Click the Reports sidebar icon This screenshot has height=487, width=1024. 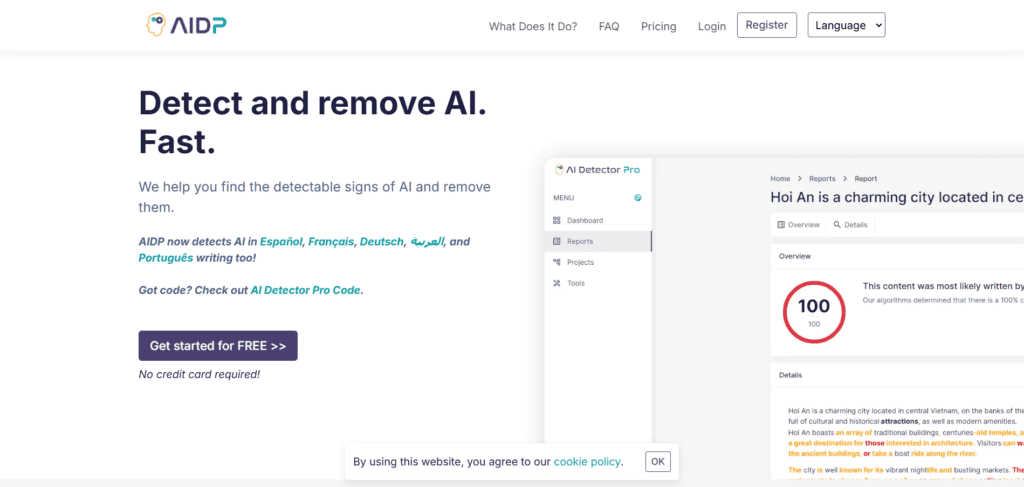click(556, 242)
